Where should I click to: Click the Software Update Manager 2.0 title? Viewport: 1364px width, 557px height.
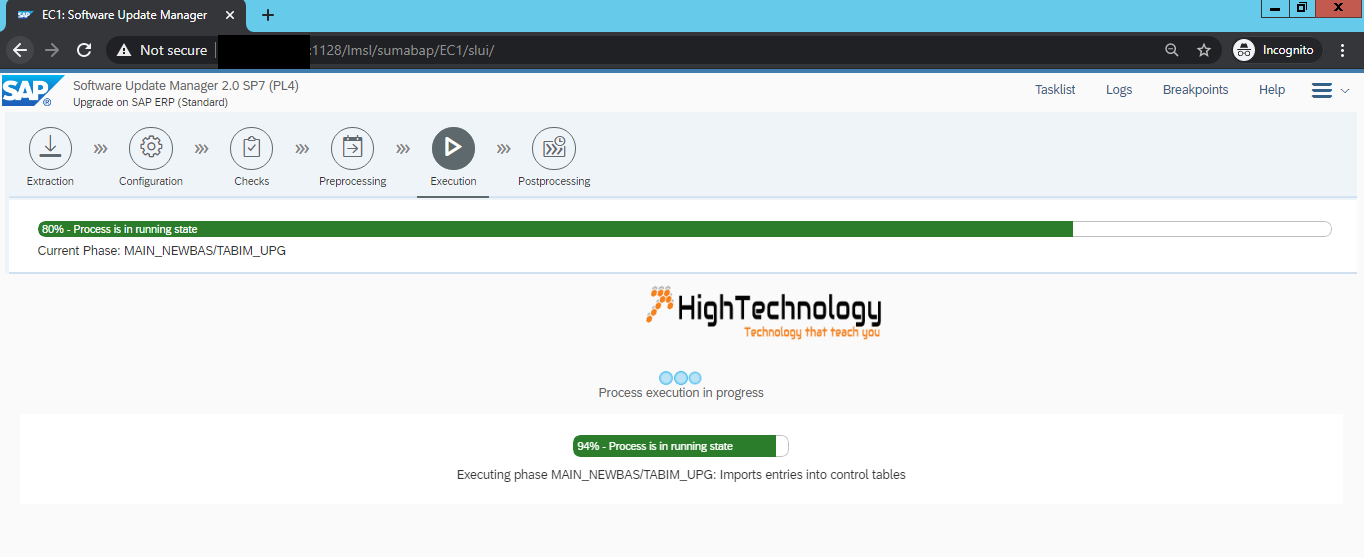point(186,86)
